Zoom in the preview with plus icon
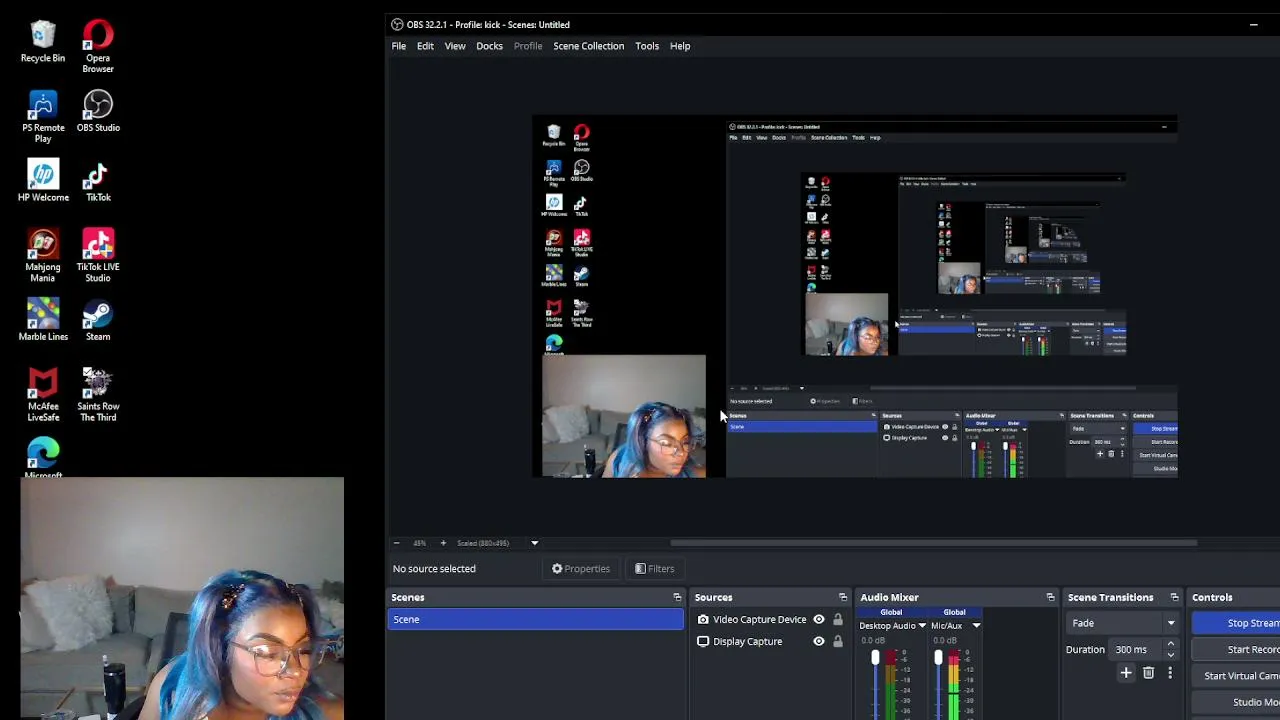Screen dimensions: 1280x720 point(443,543)
